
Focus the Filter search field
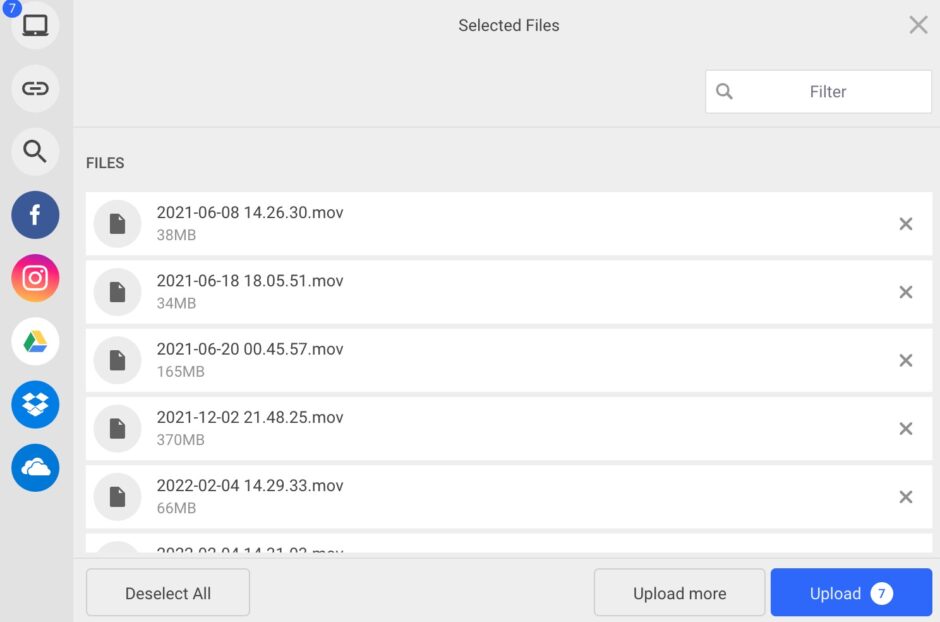click(x=828, y=92)
